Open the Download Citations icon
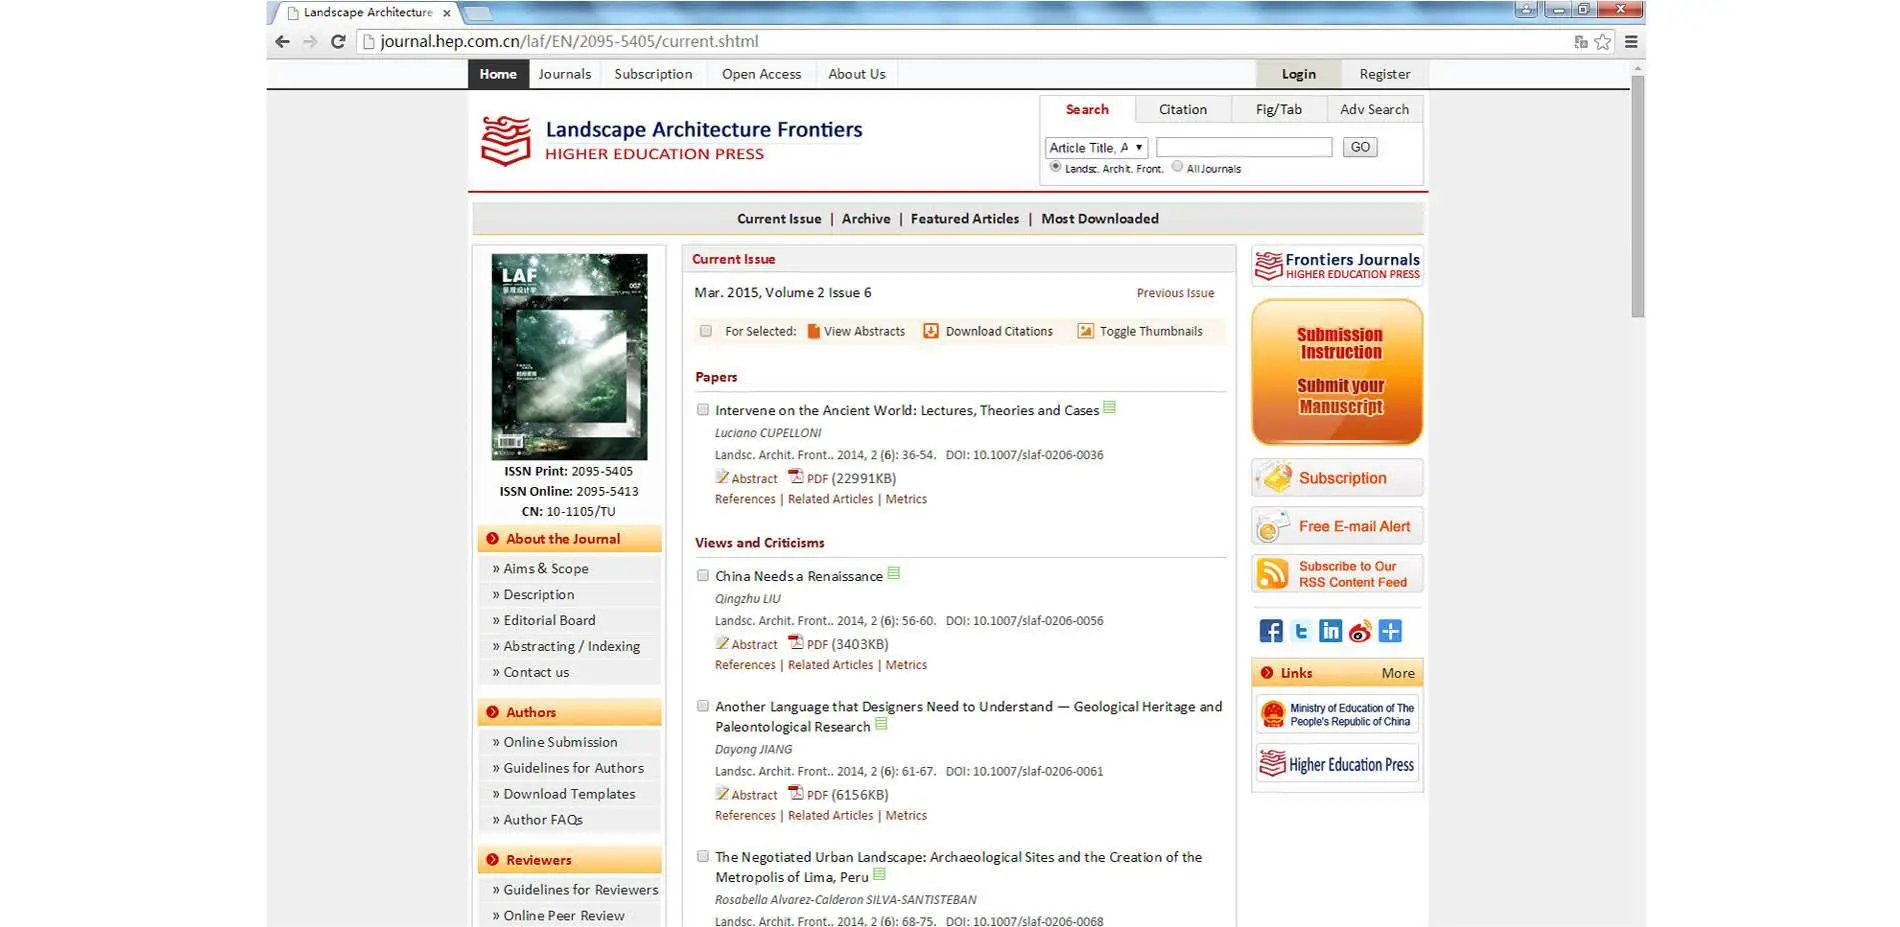The image size is (1900, 927). pos(930,331)
